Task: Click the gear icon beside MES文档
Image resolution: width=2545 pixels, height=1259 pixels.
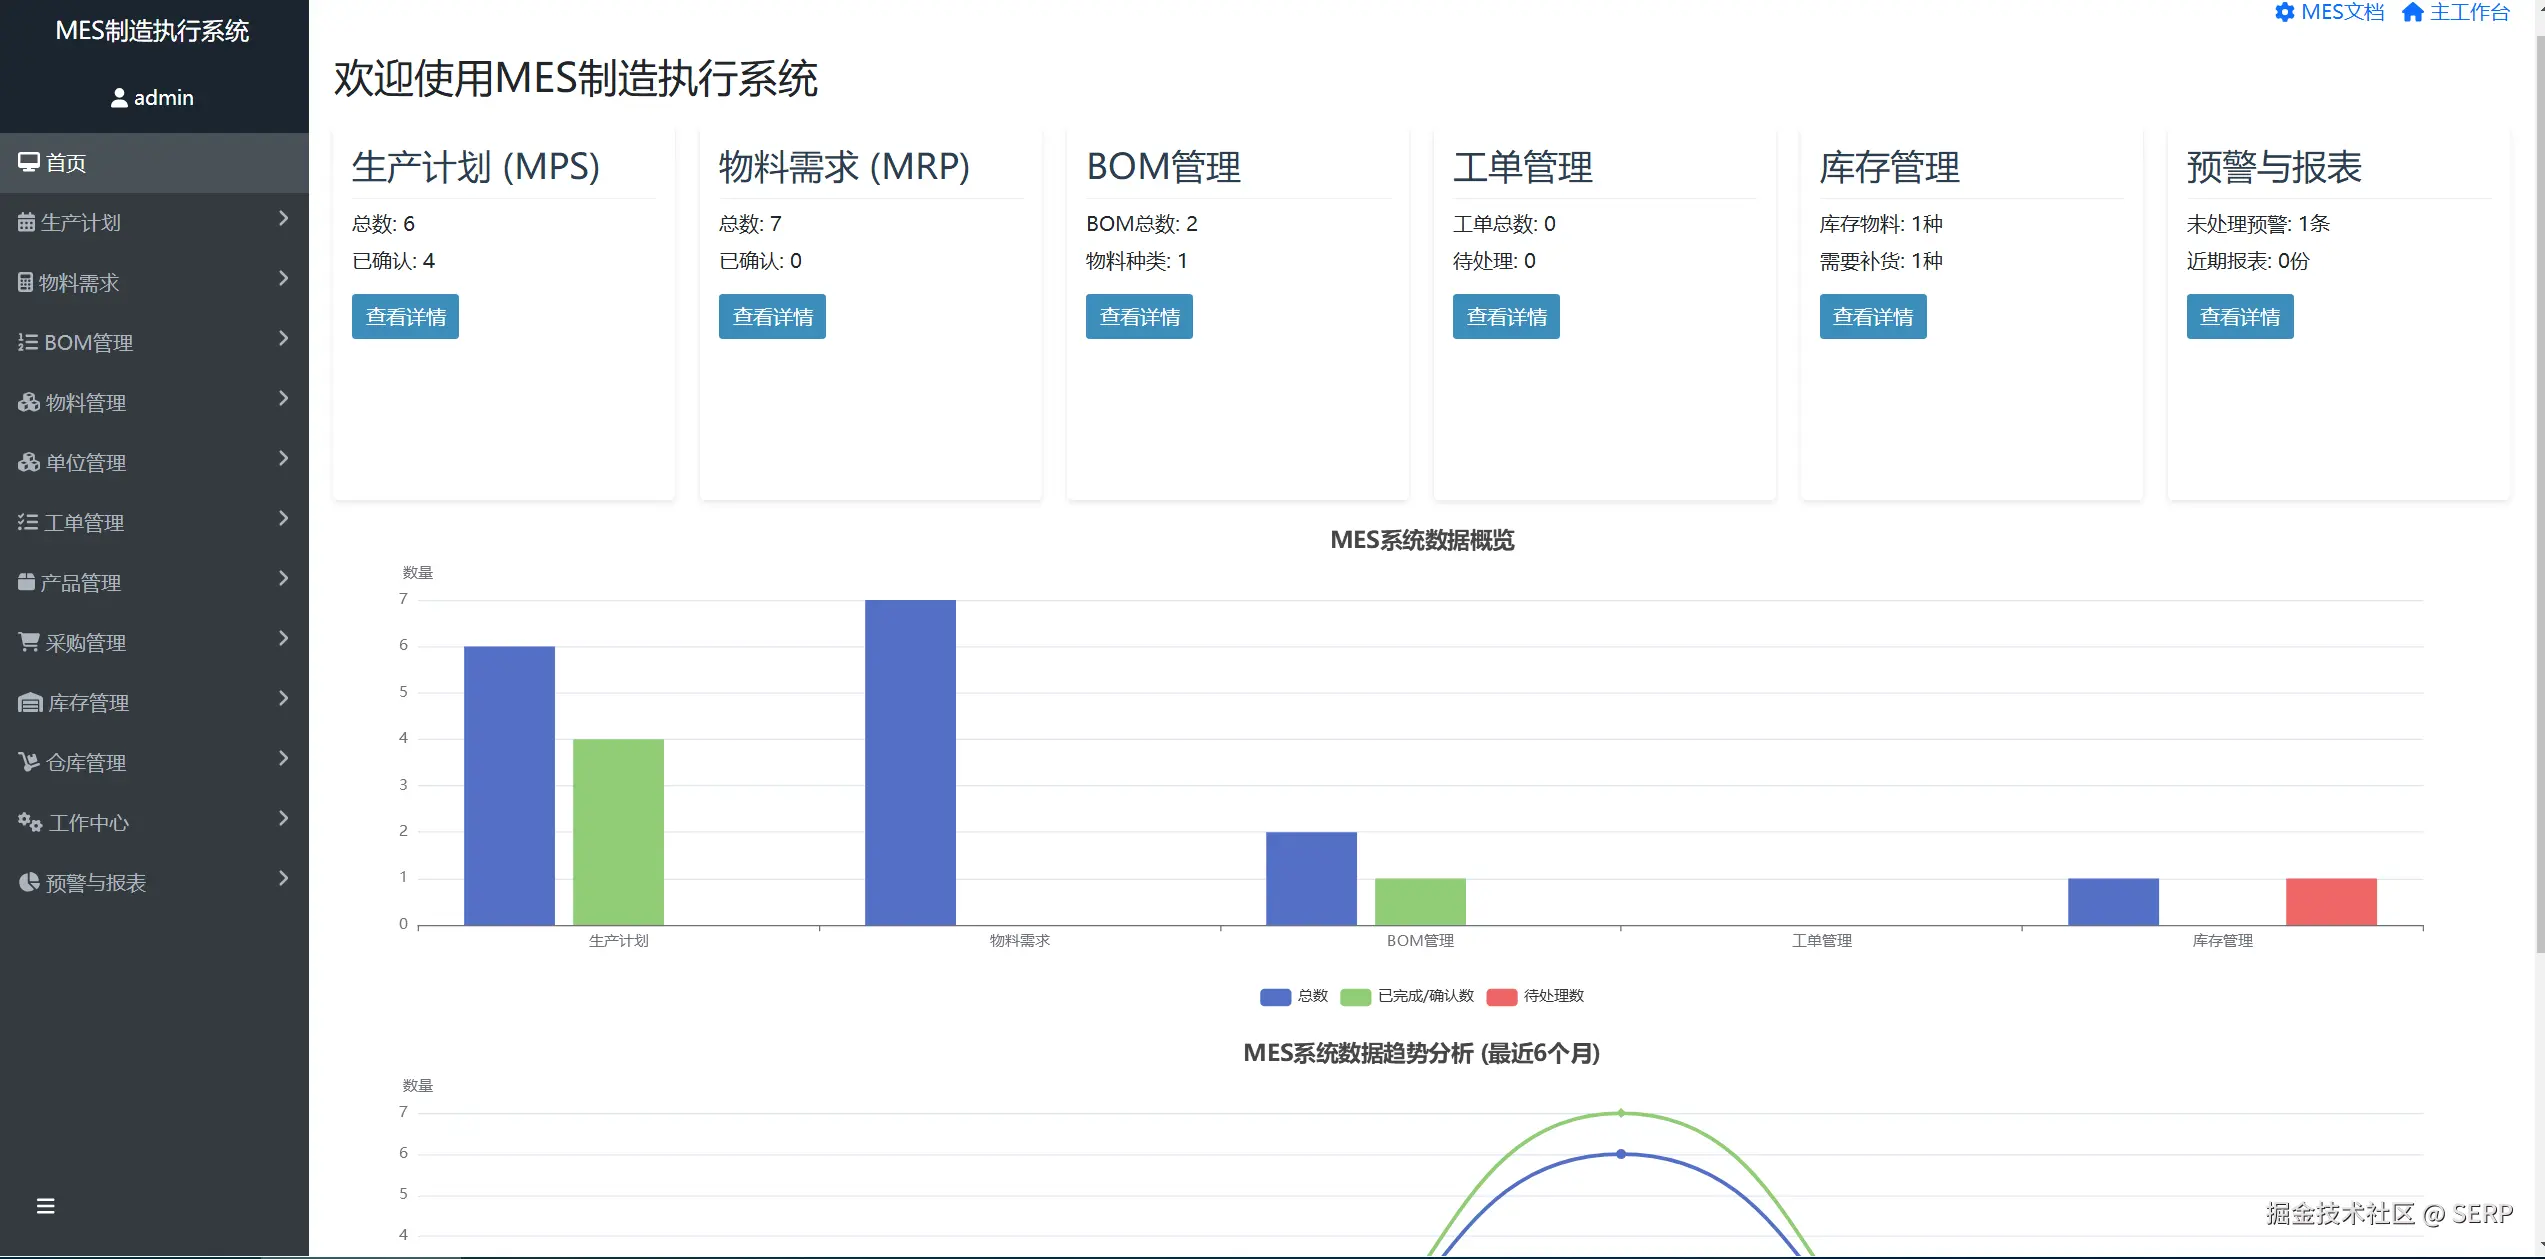Action: click(2285, 12)
